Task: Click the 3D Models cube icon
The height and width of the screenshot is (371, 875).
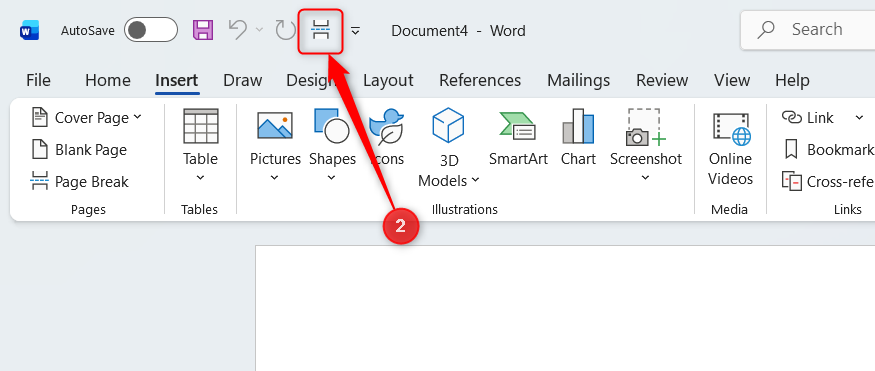Action: pos(448,126)
